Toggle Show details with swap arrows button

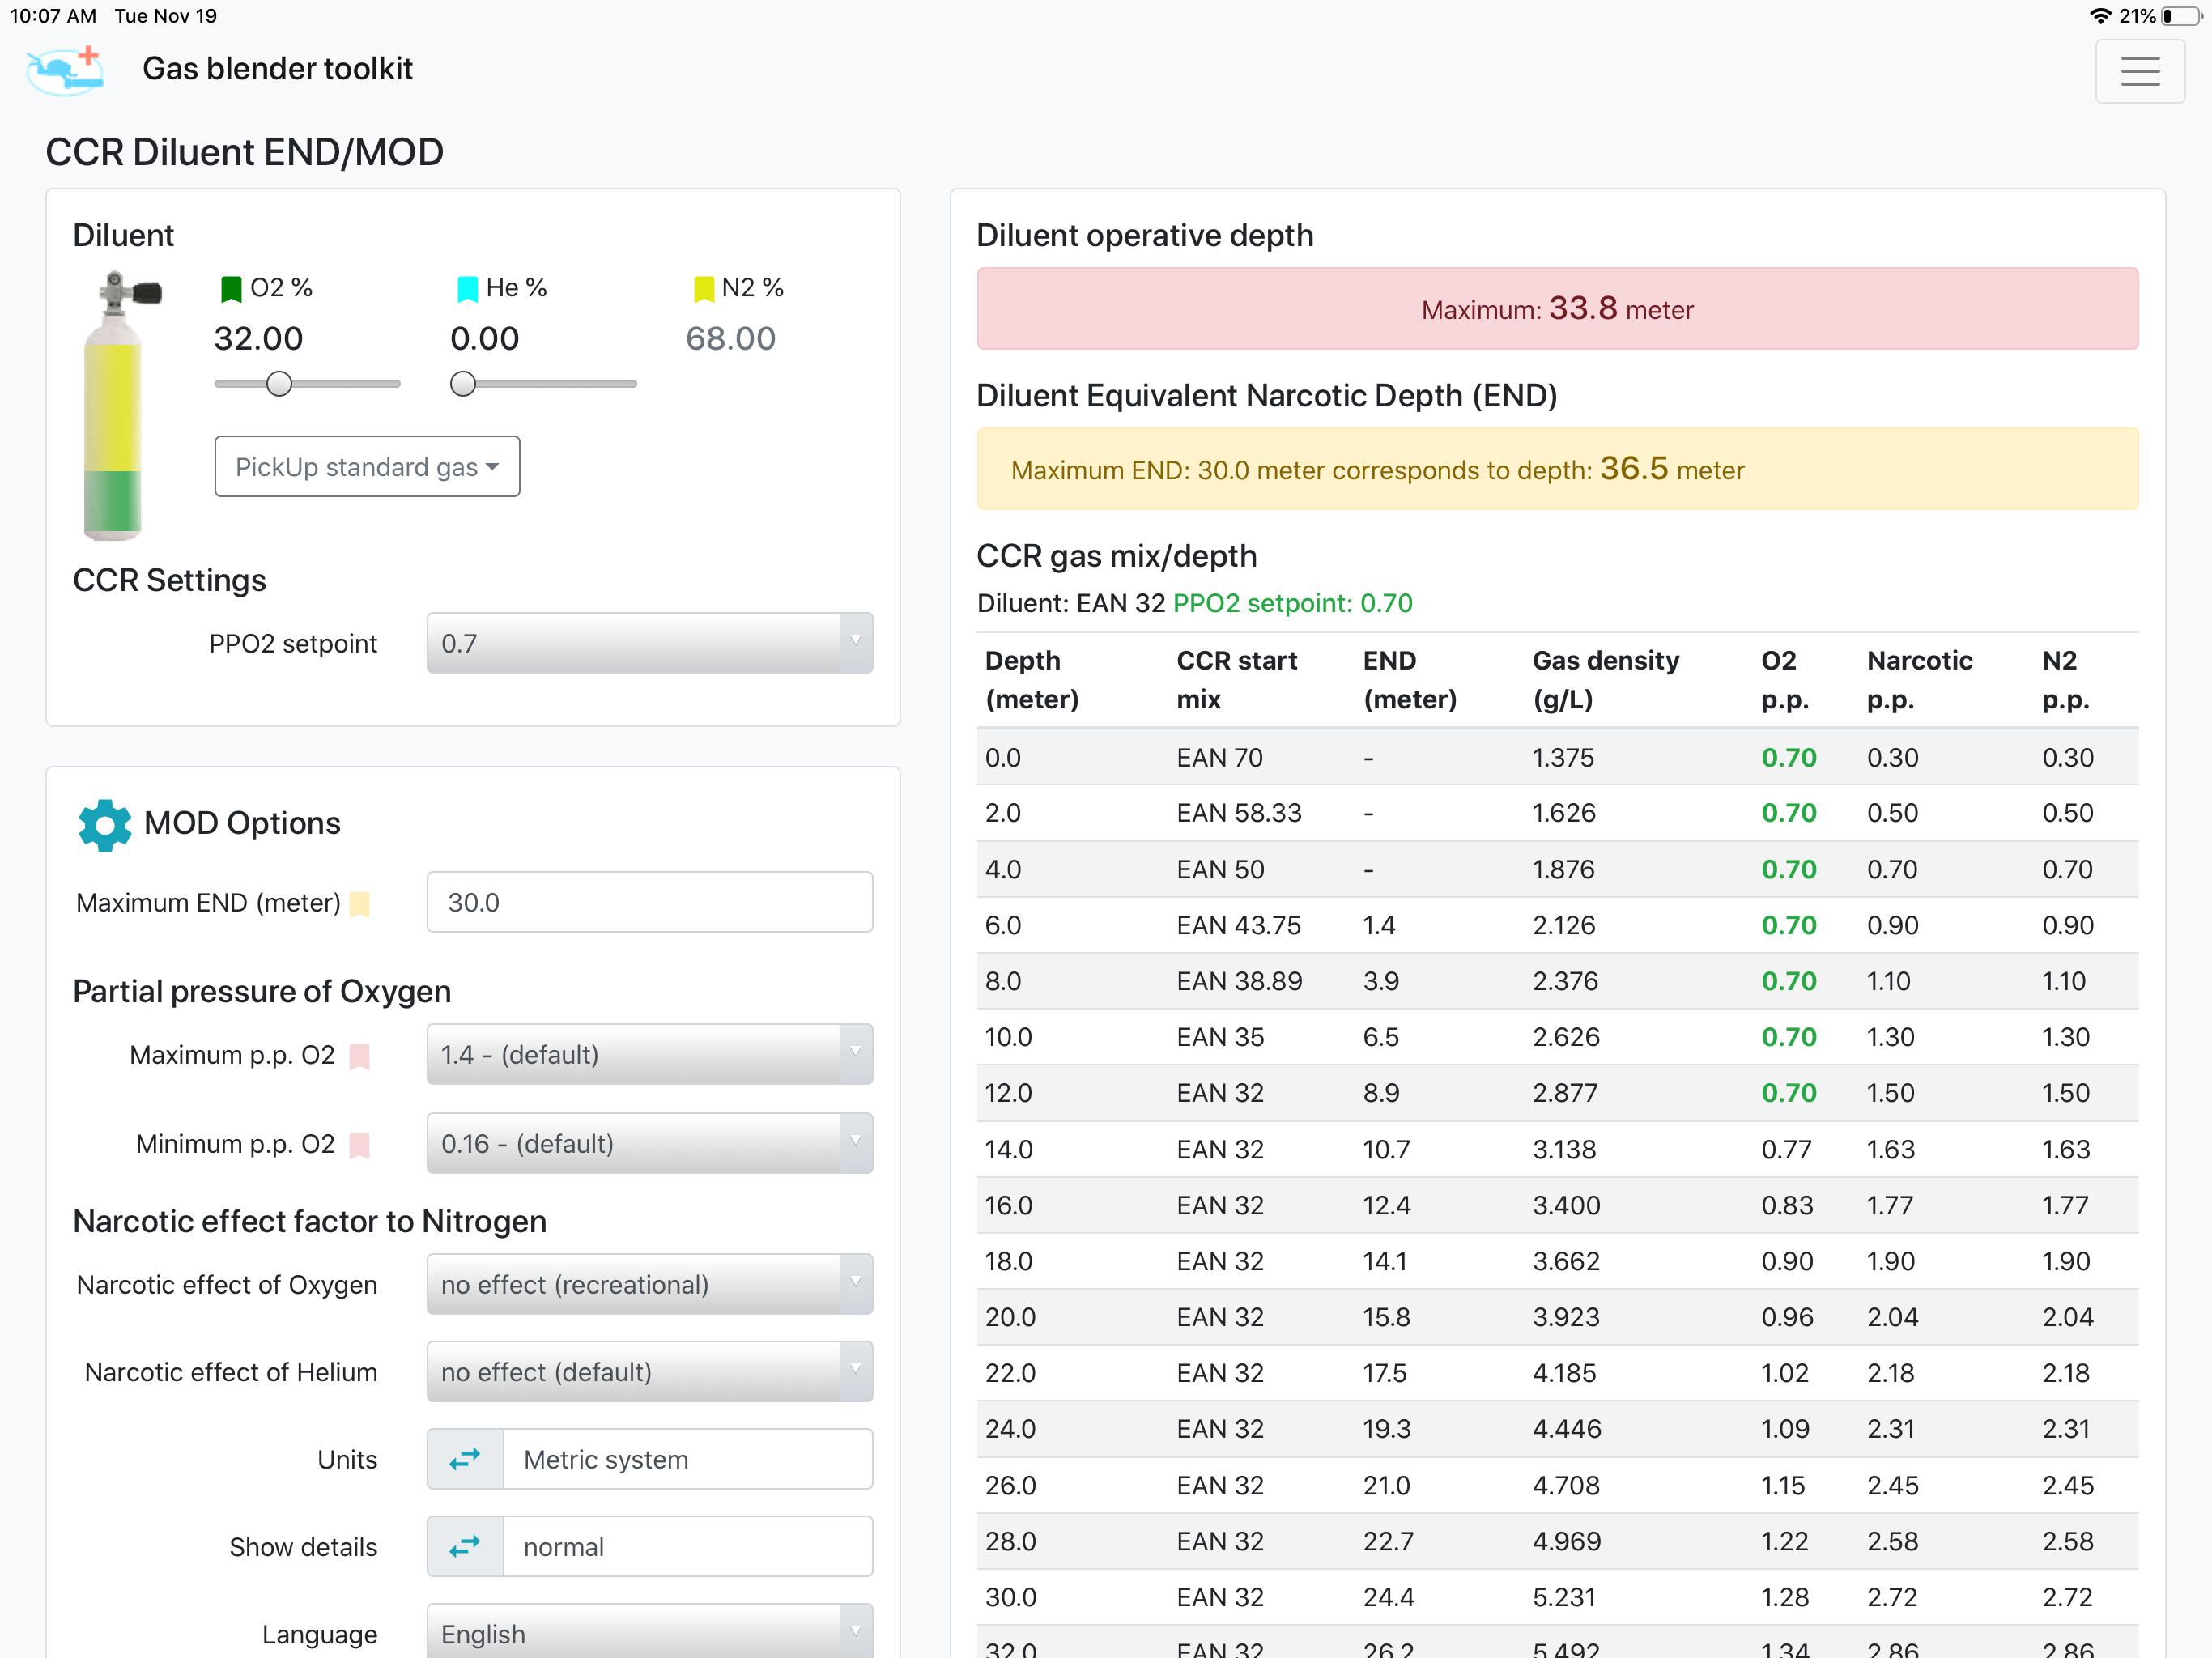[x=465, y=1547]
